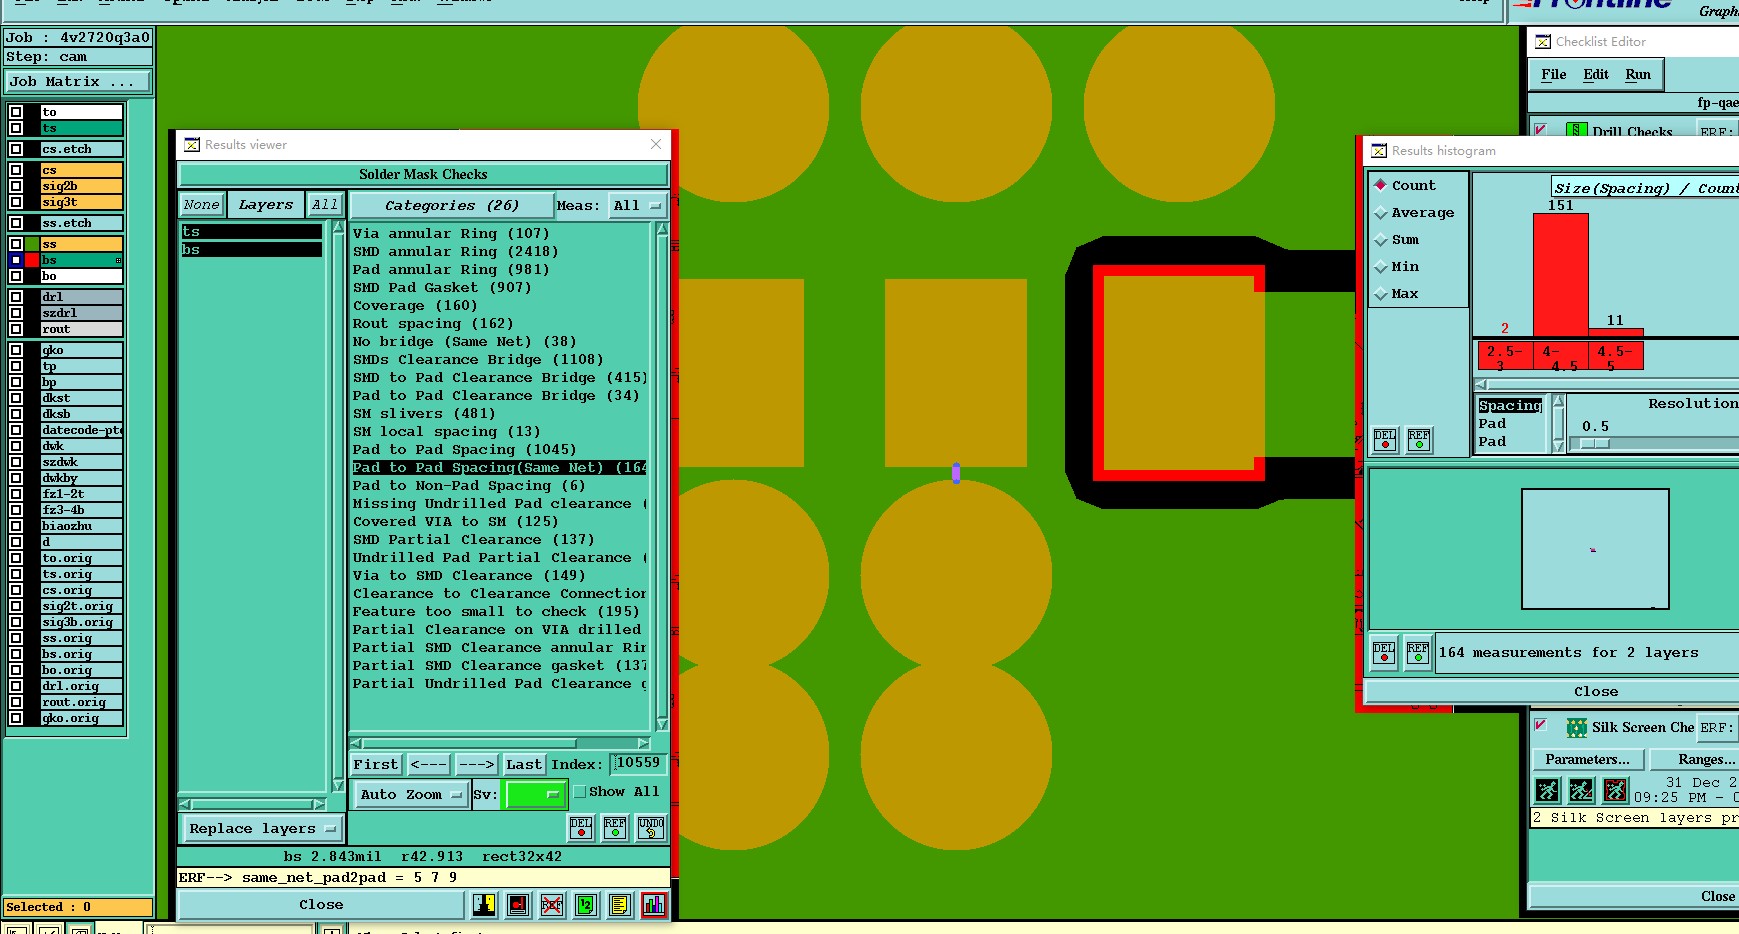Click the 2.5-3 range swatch
The image size is (1739, 934).
pyautogui.click(x=1504, y=356)
